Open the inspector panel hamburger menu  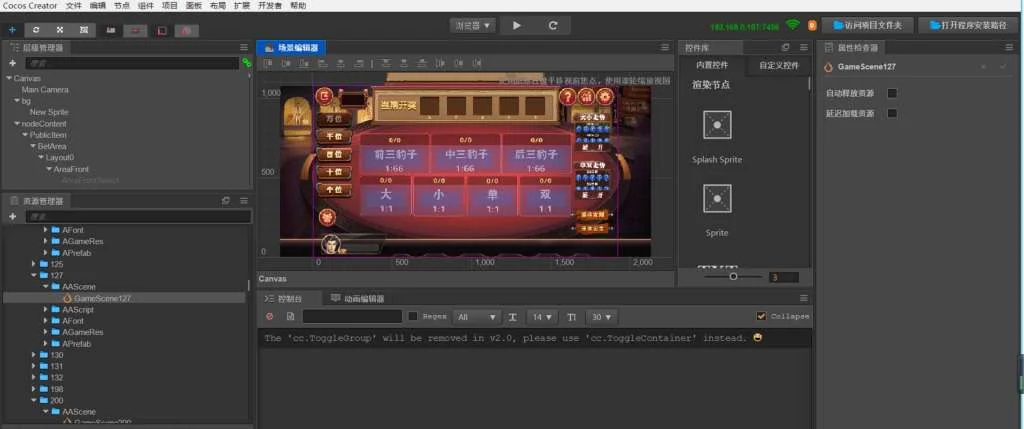point(1009,48)
